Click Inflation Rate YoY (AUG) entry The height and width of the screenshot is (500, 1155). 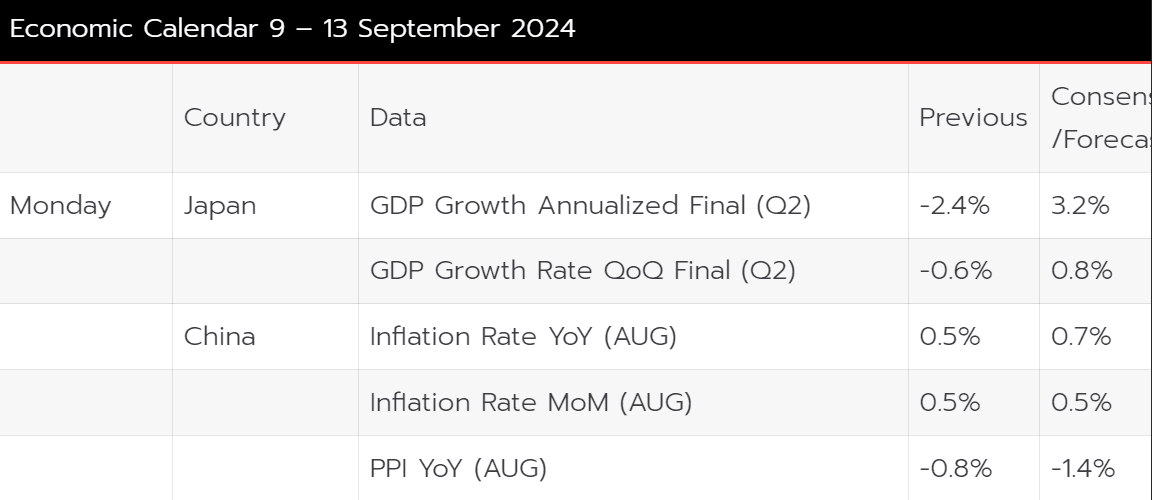[x=523, y=337]
